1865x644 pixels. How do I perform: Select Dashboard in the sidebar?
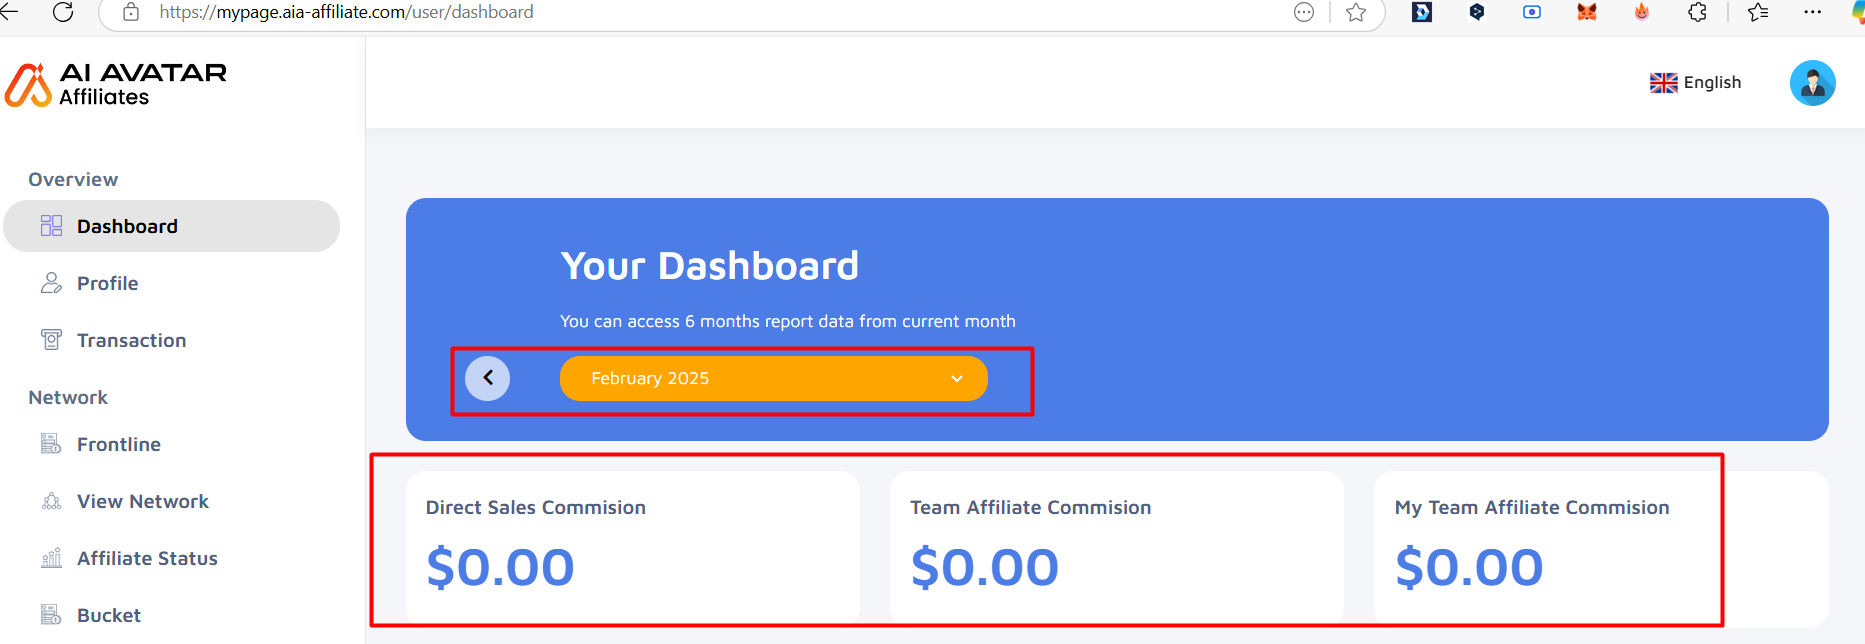click(x=172, y=226)
